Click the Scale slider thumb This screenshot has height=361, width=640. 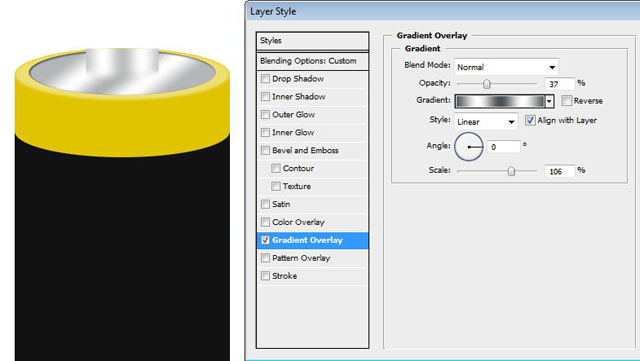pos(511,171)
